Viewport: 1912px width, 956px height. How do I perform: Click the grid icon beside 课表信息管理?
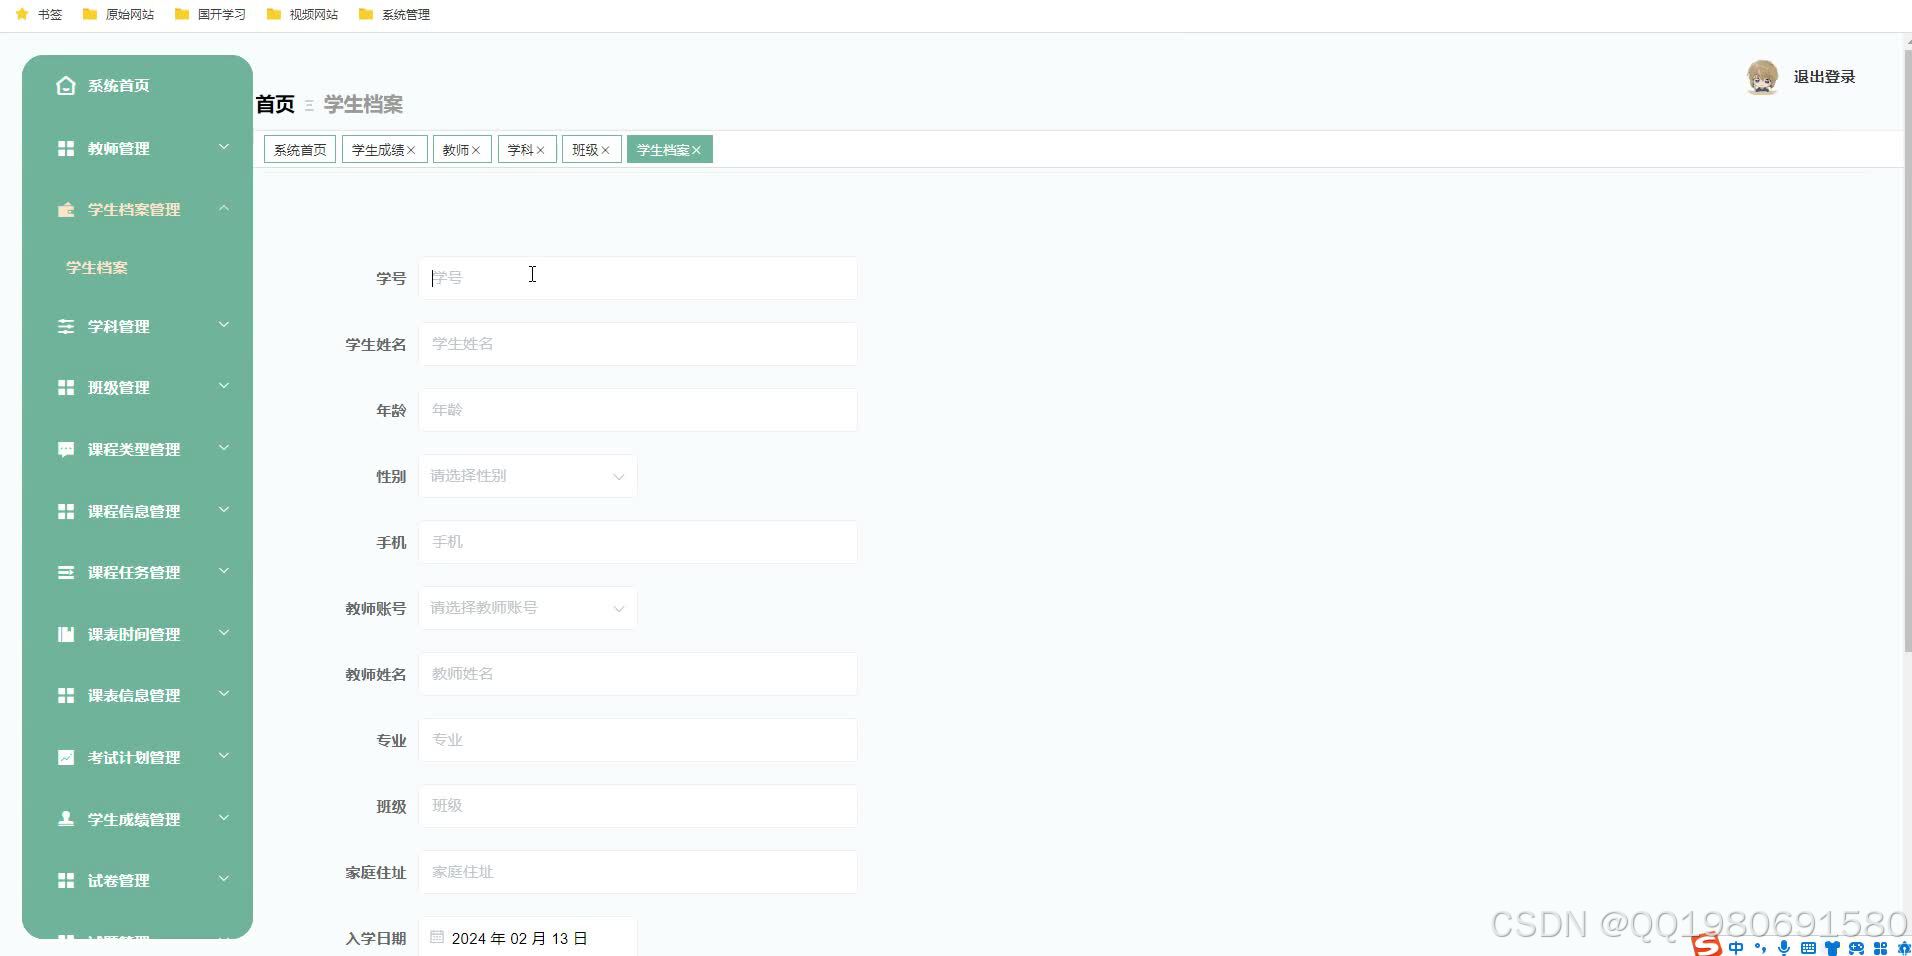coord(66,695)
